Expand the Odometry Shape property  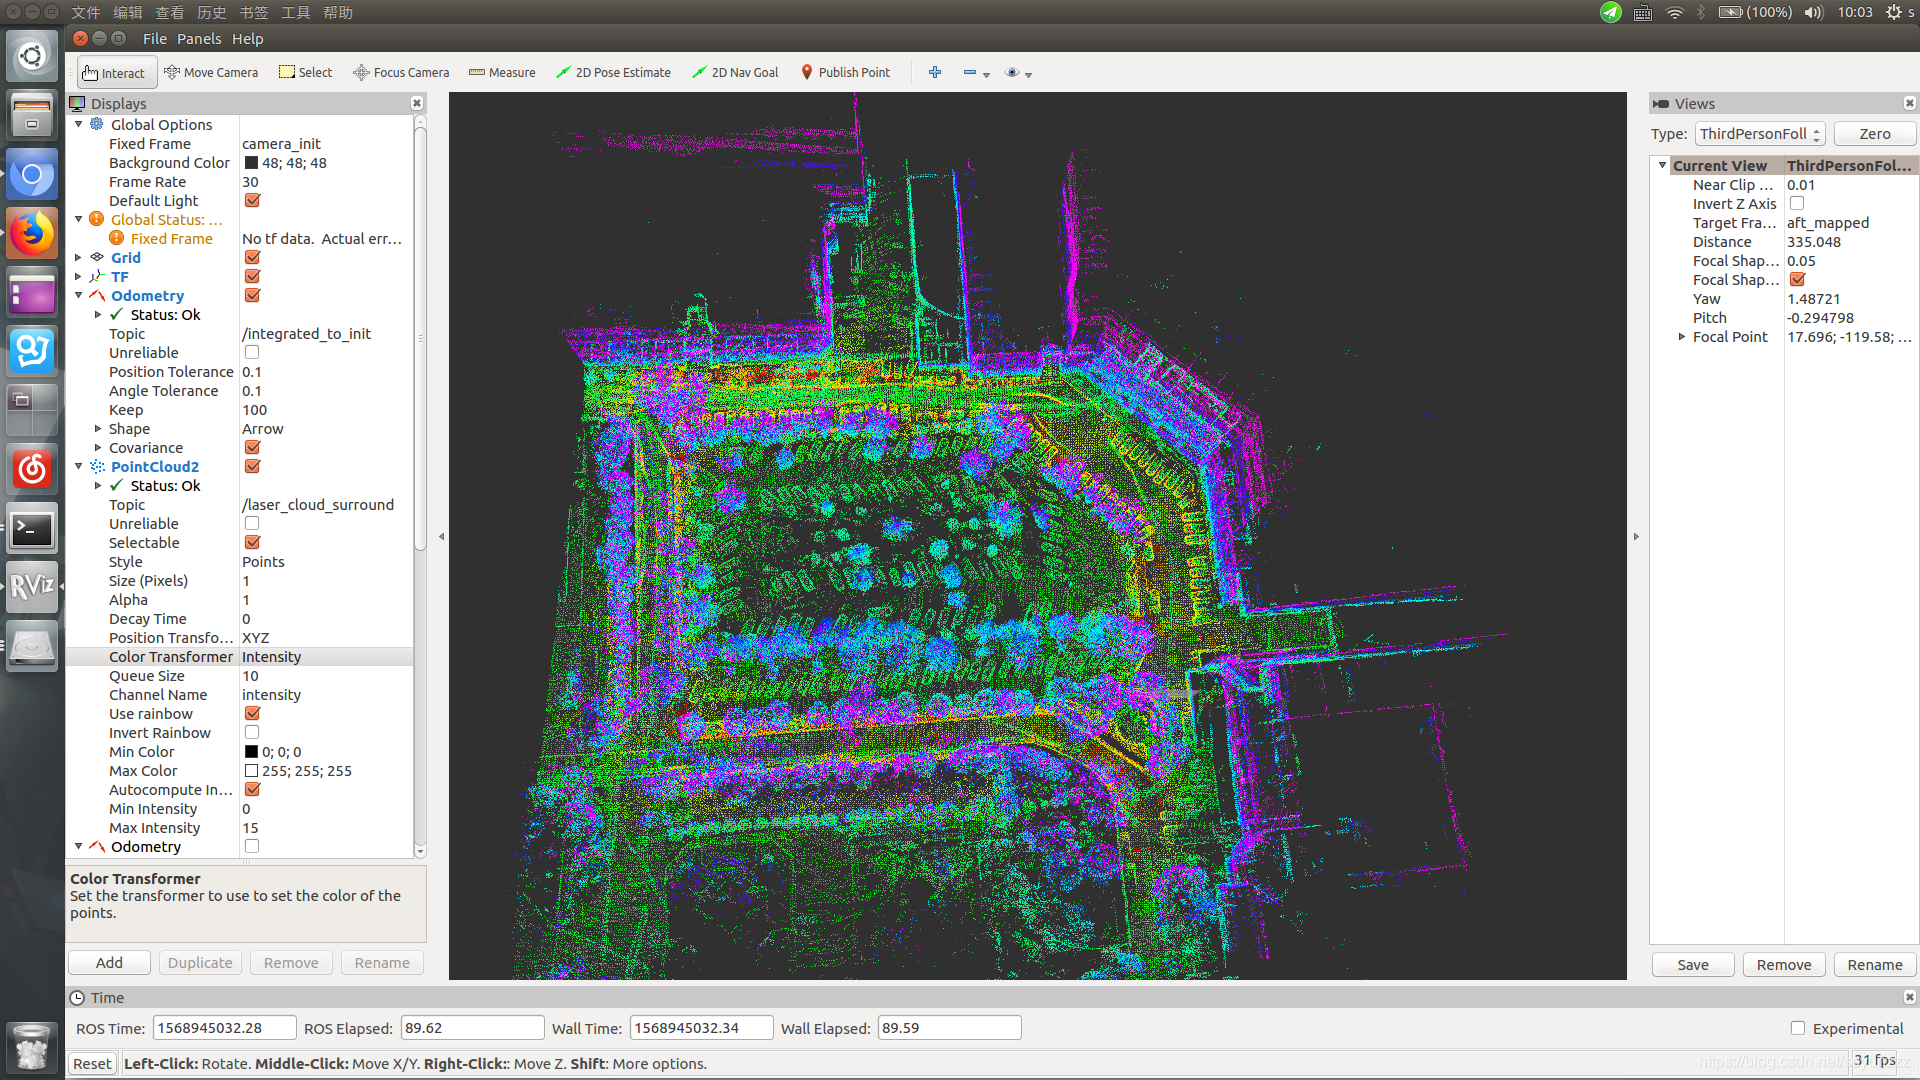(98, 429)
